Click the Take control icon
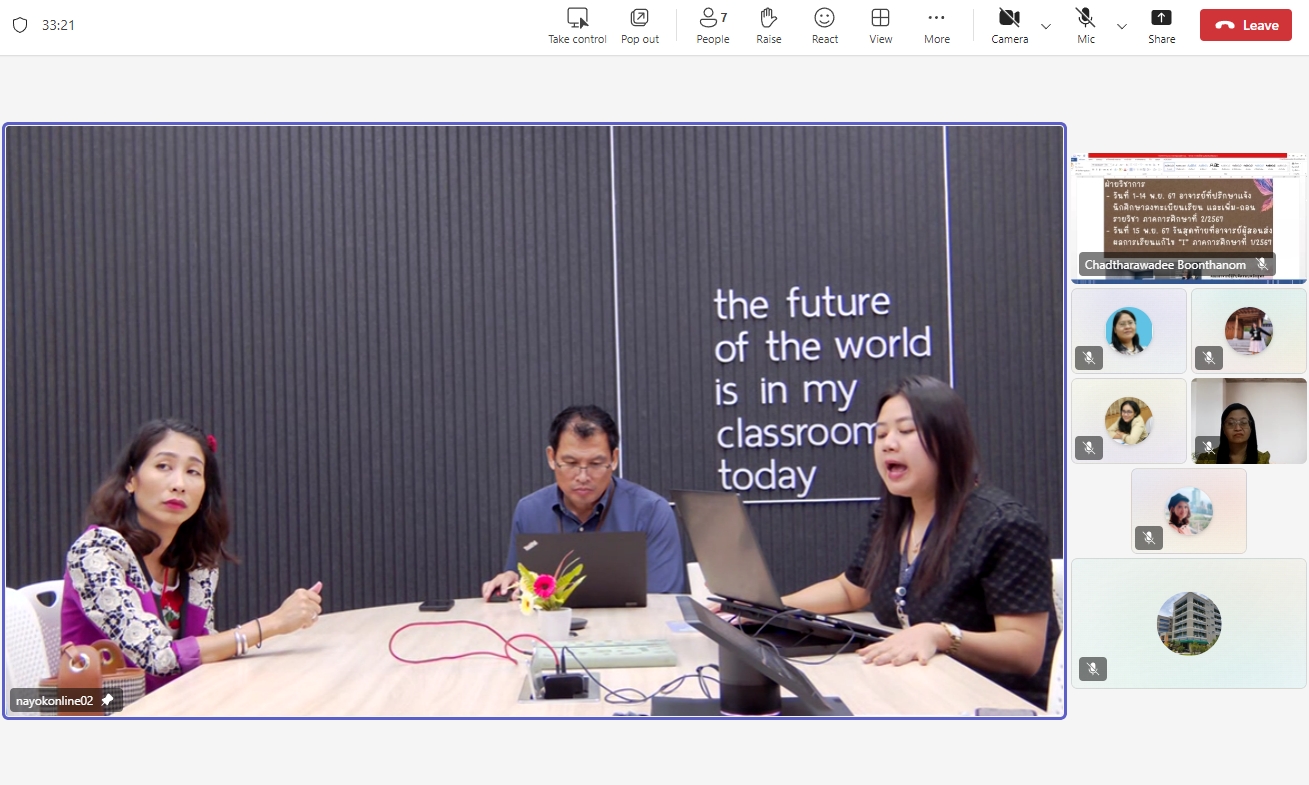 577,18
